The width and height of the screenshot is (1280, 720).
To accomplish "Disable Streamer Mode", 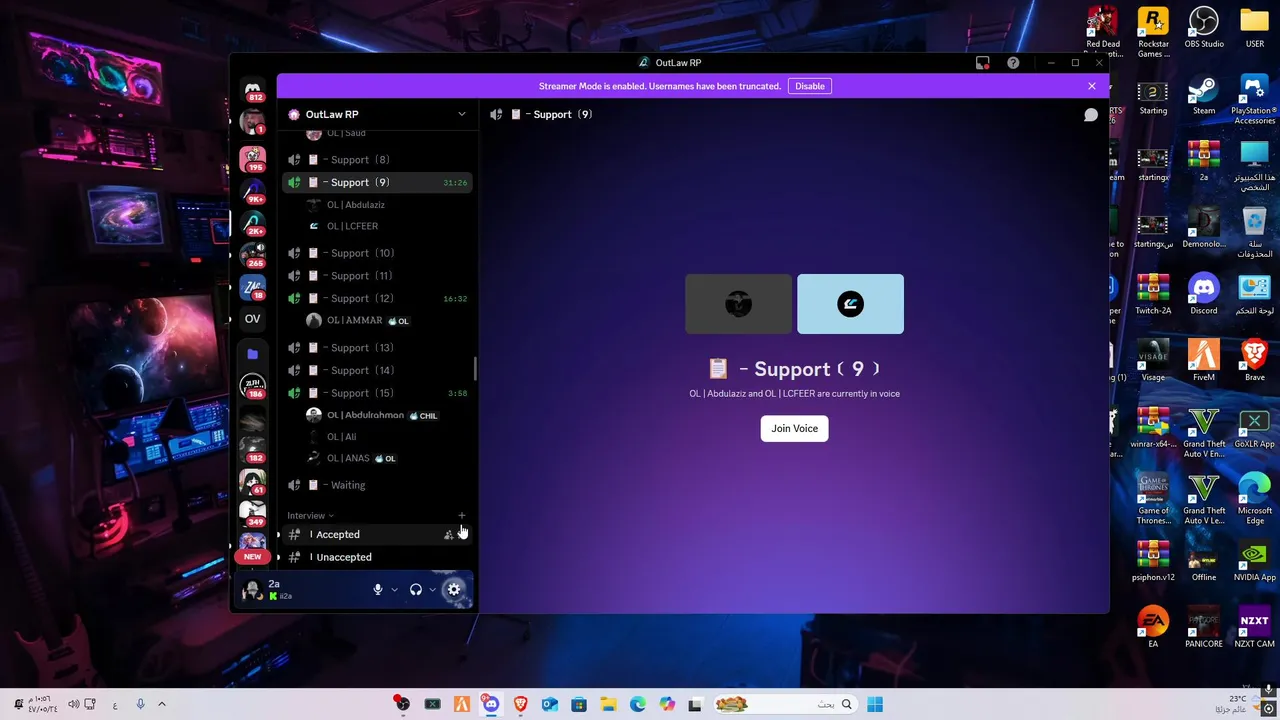I will 810,86.
